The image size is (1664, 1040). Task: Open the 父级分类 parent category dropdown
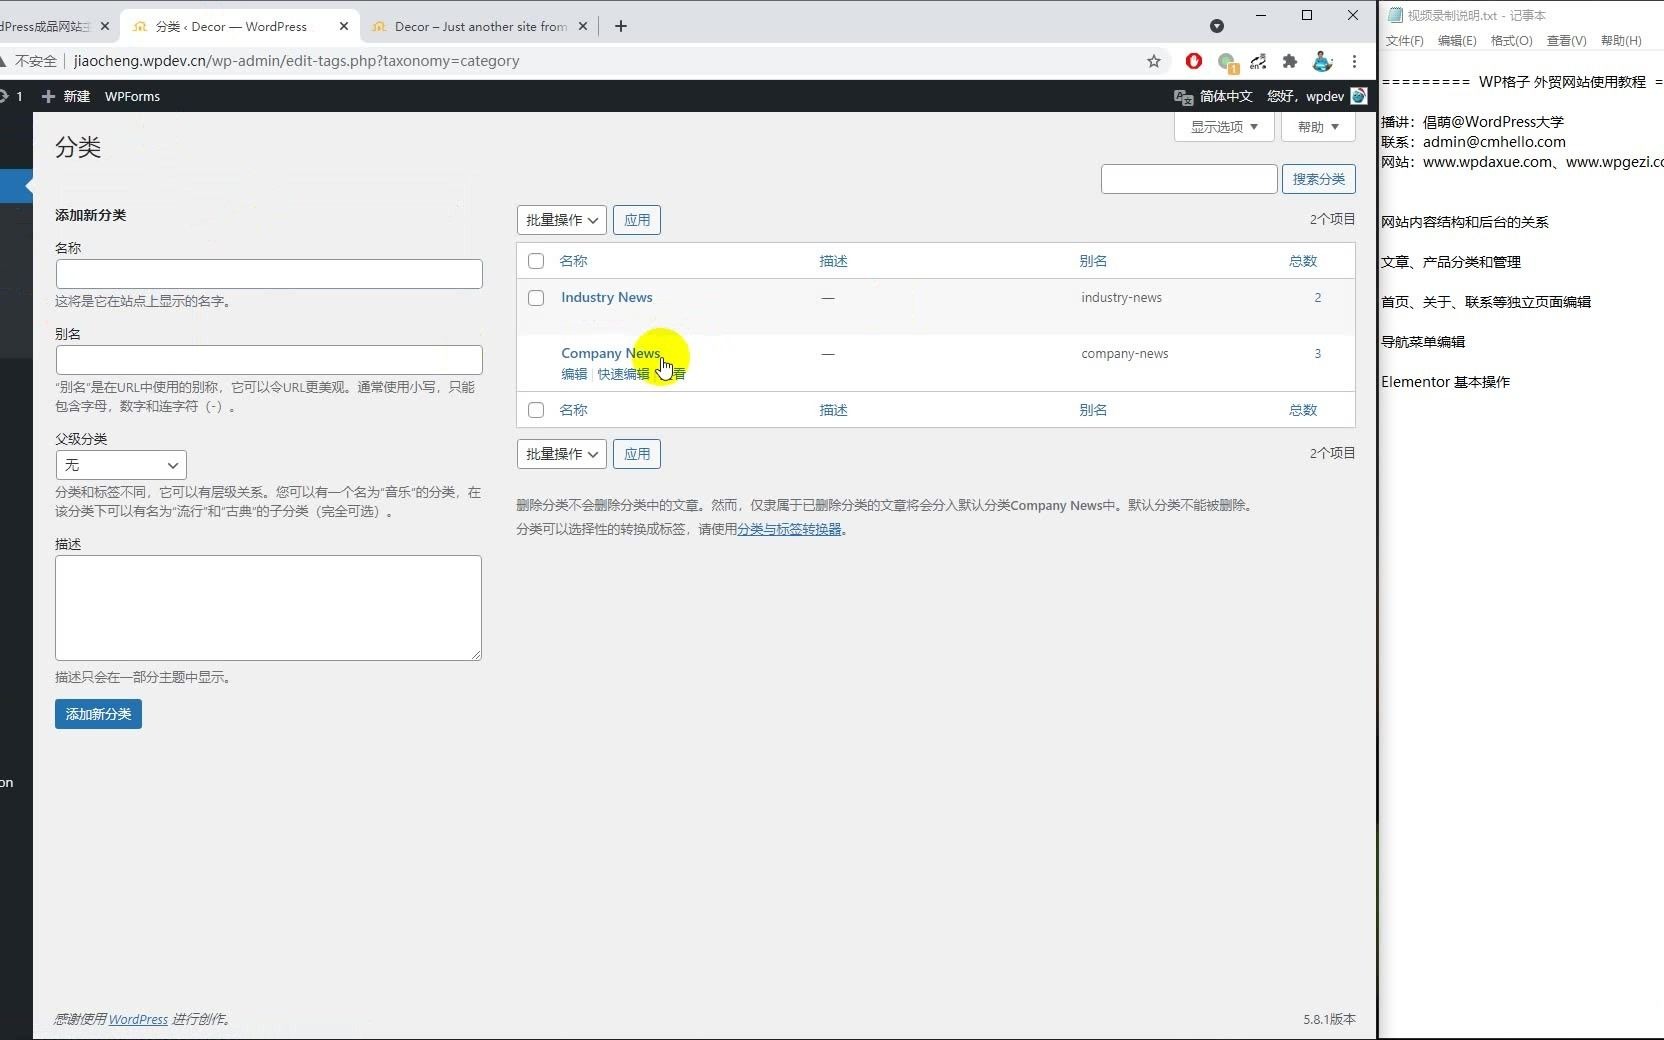[x=120, y=465]
